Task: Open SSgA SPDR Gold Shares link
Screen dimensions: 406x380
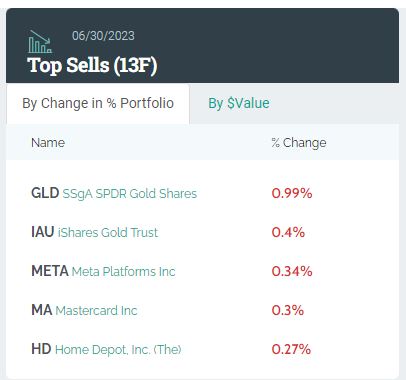Action: (130, 194)
